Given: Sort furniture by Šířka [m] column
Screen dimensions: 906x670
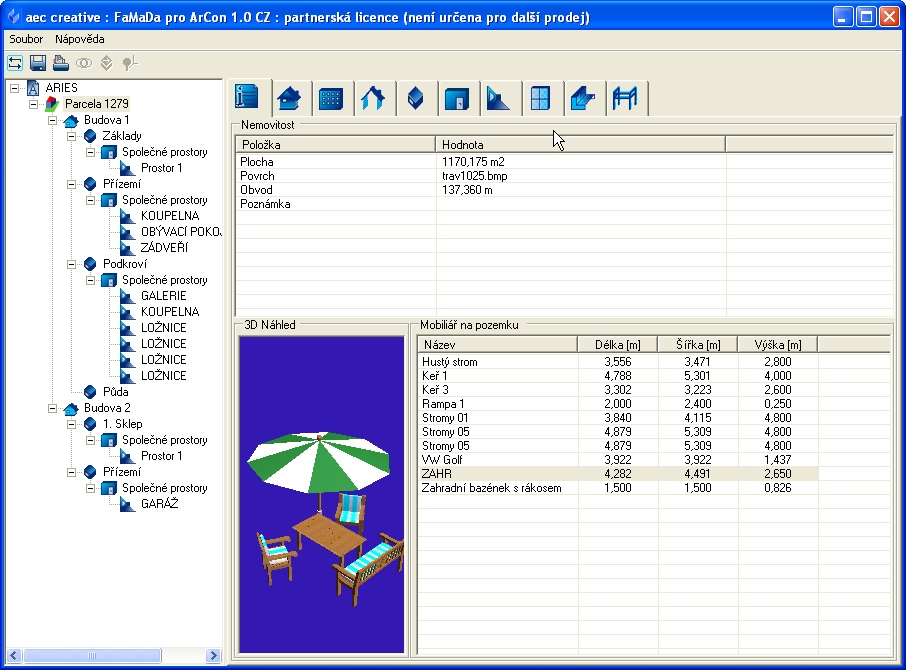Looking at the screenshot, I should click(698, 345).
